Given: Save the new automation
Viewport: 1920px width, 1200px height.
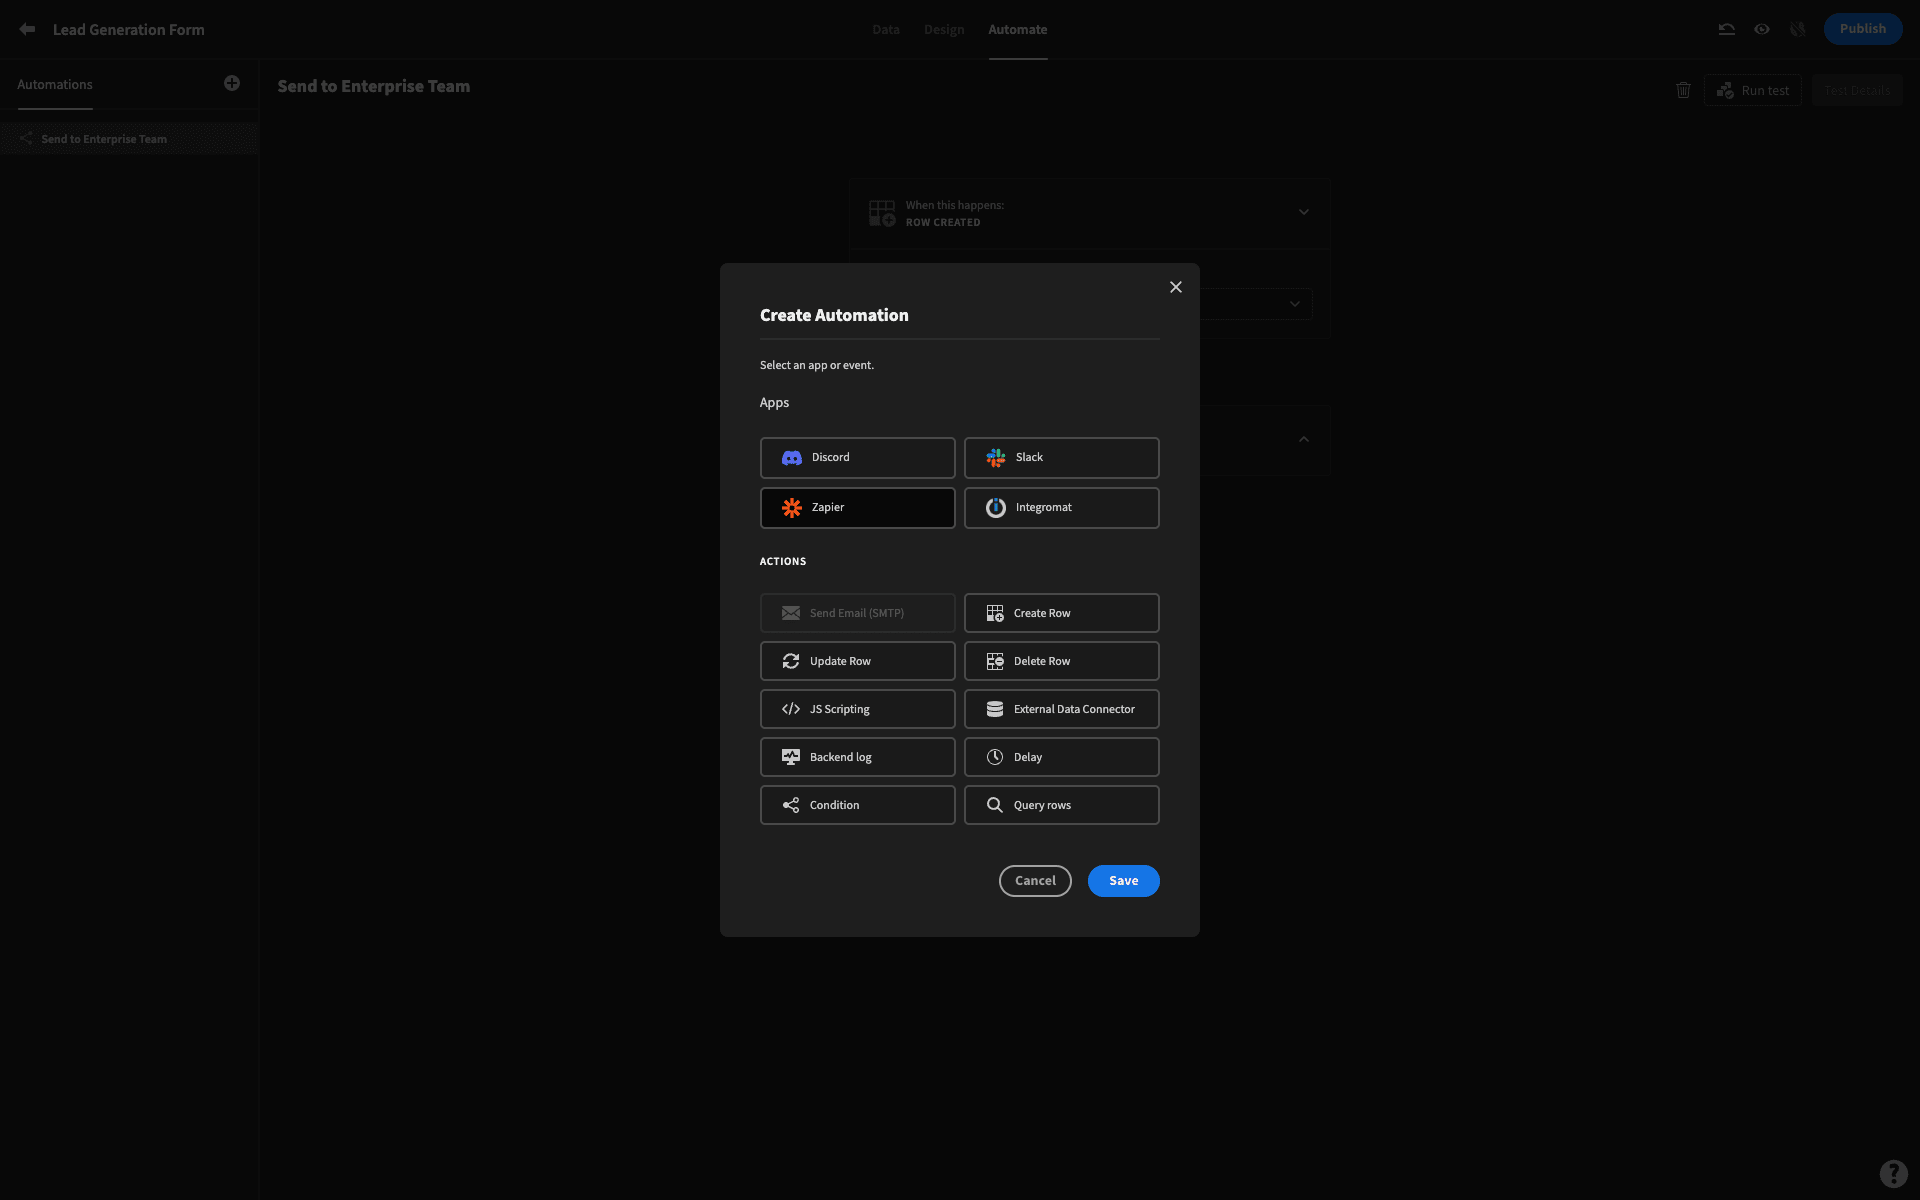Looking at the screenshot, I should [x=1123, y=881].
